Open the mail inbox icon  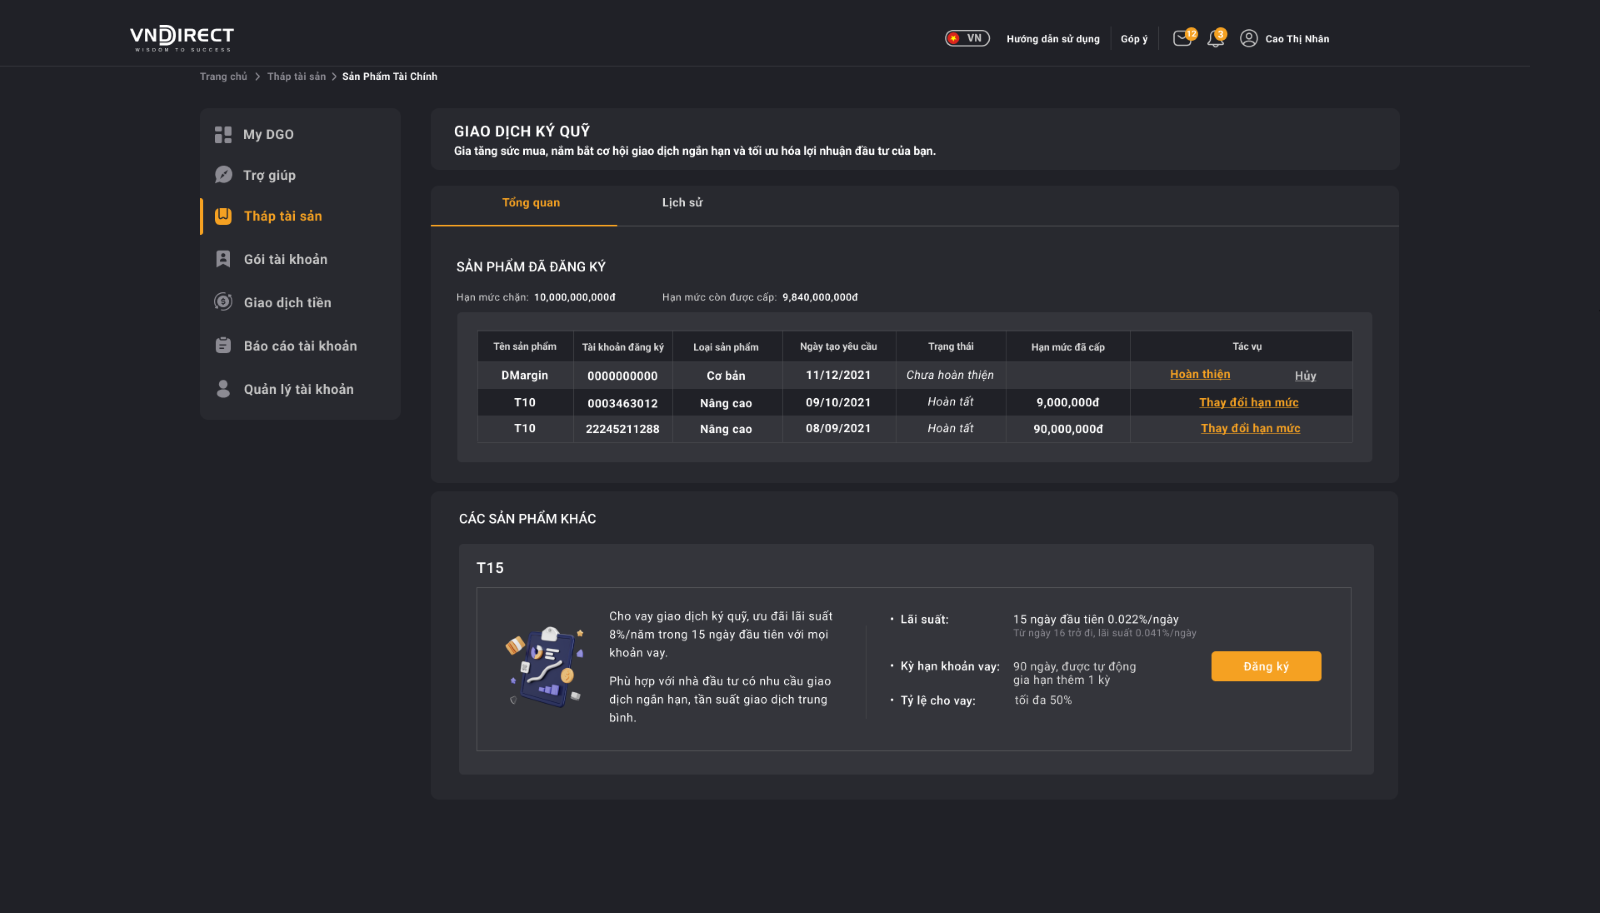coord(1182,39)
